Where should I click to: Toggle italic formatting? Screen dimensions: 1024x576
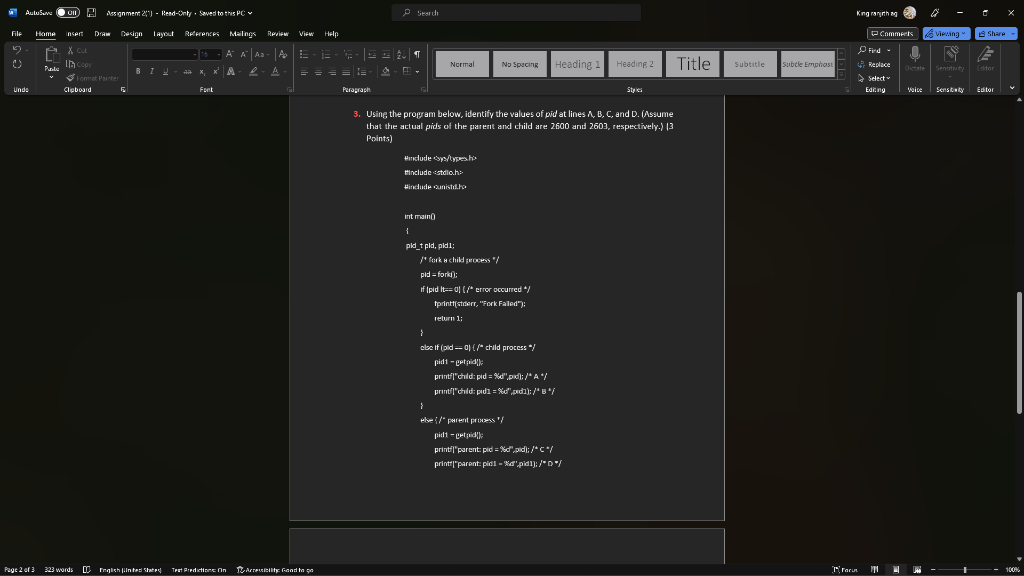tap(150, 71)
